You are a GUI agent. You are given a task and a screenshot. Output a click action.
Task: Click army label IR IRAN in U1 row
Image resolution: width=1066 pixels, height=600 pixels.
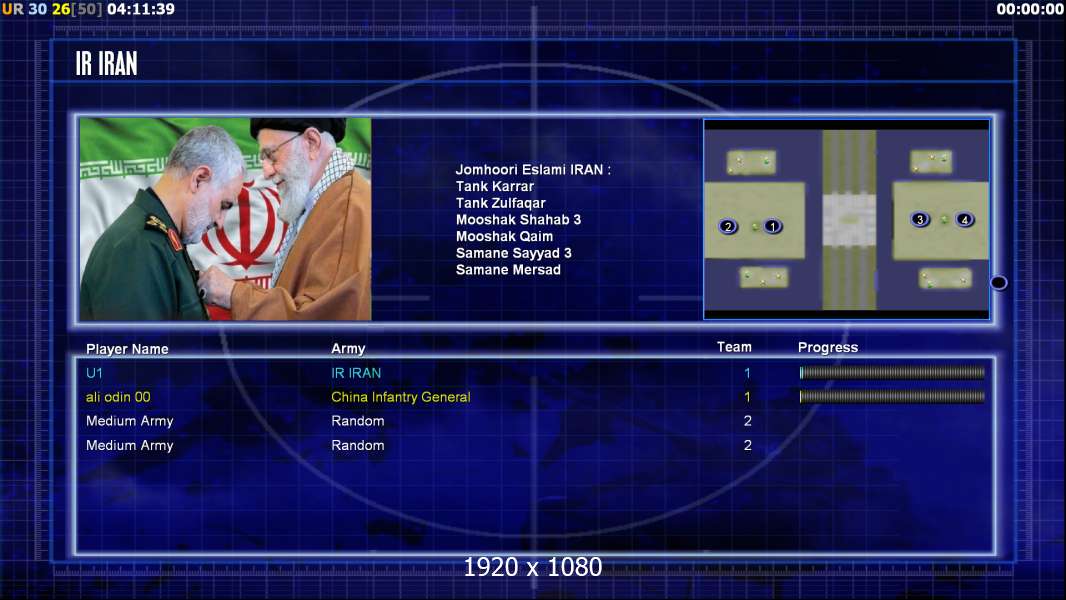(x=356, y=373)
